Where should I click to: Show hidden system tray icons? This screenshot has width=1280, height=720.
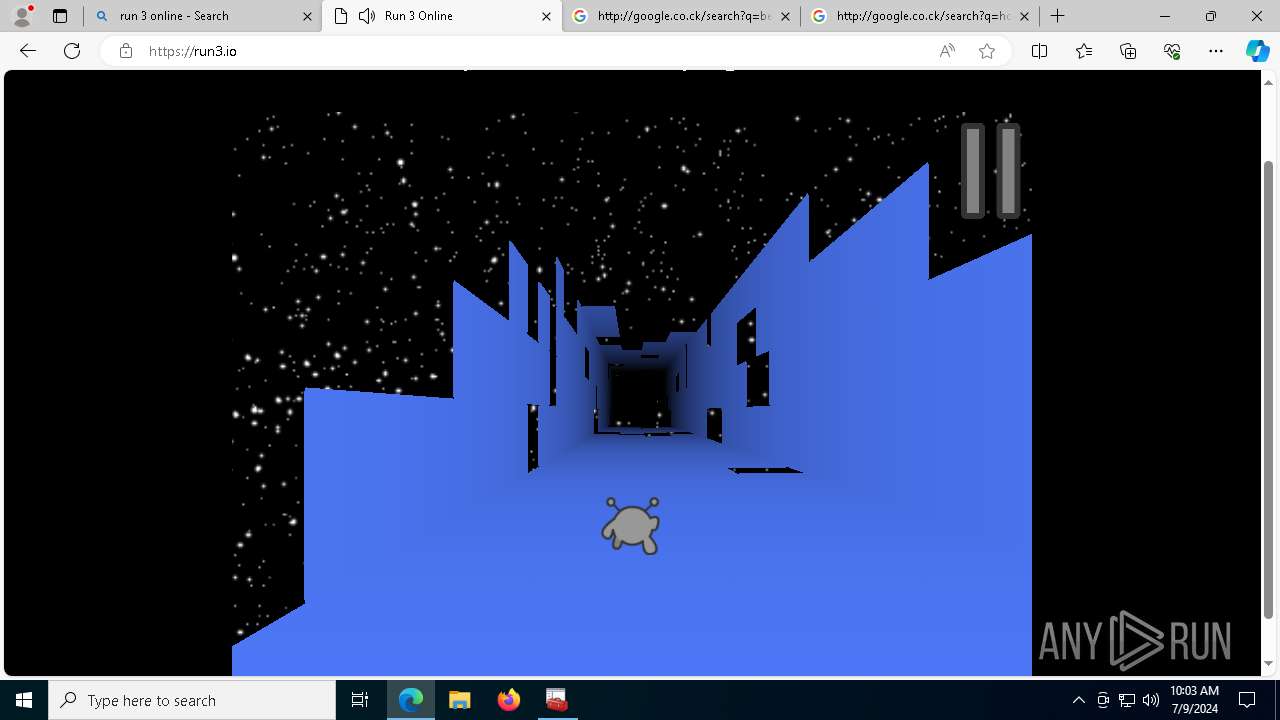(1078, 700)
